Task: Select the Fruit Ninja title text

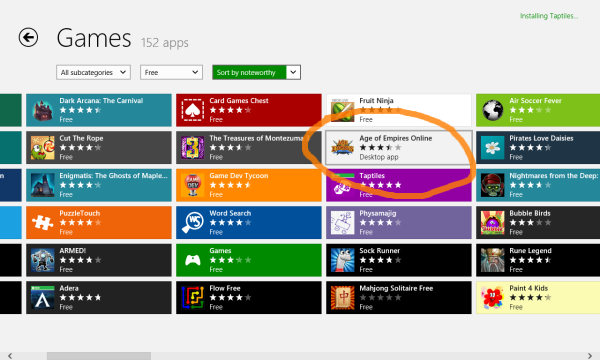Action: tap(376, 101)
